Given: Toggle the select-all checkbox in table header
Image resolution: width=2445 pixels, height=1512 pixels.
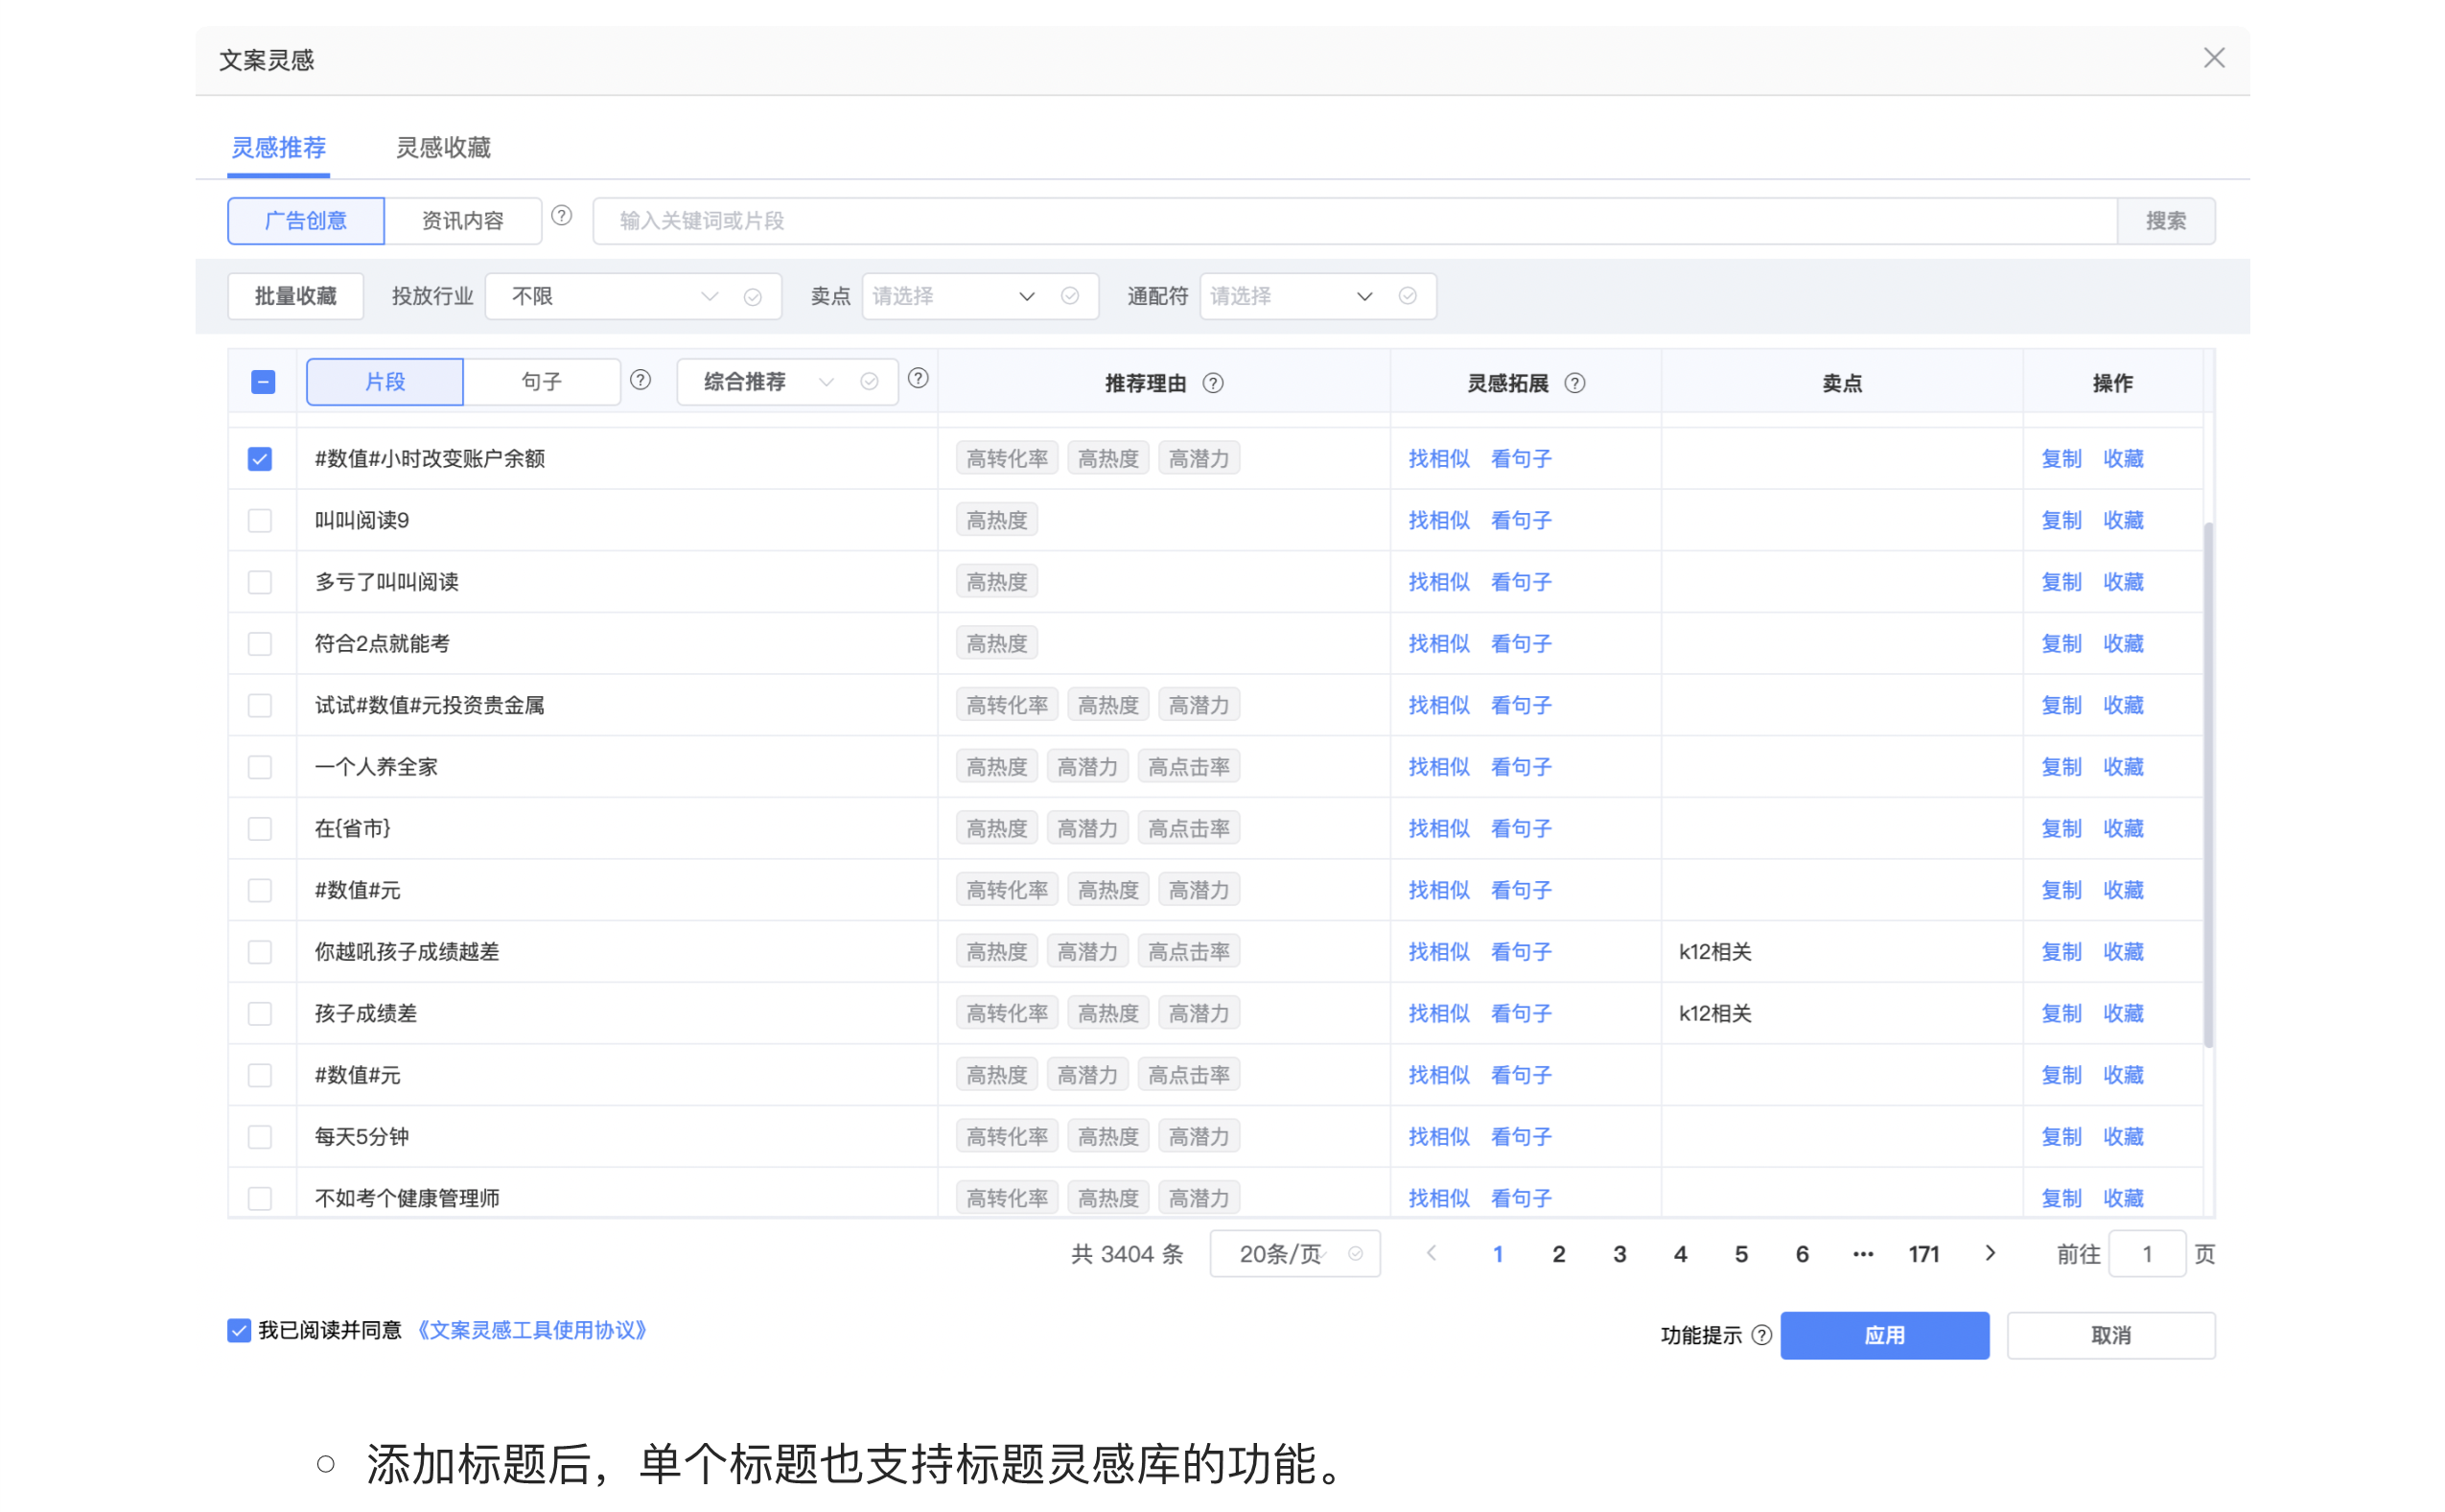Looking at the screenshot, I should point(263,383).
